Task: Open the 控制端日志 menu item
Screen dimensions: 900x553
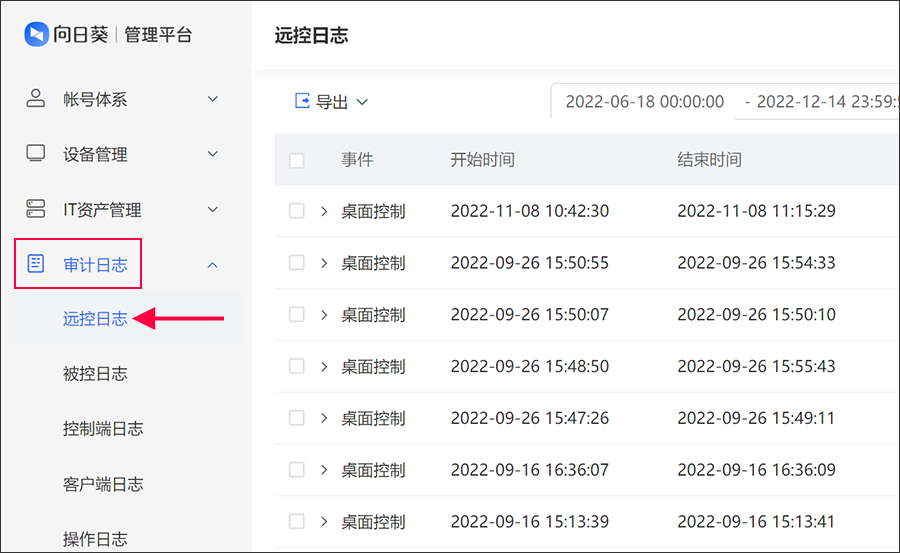Action: tap(103, 428)
